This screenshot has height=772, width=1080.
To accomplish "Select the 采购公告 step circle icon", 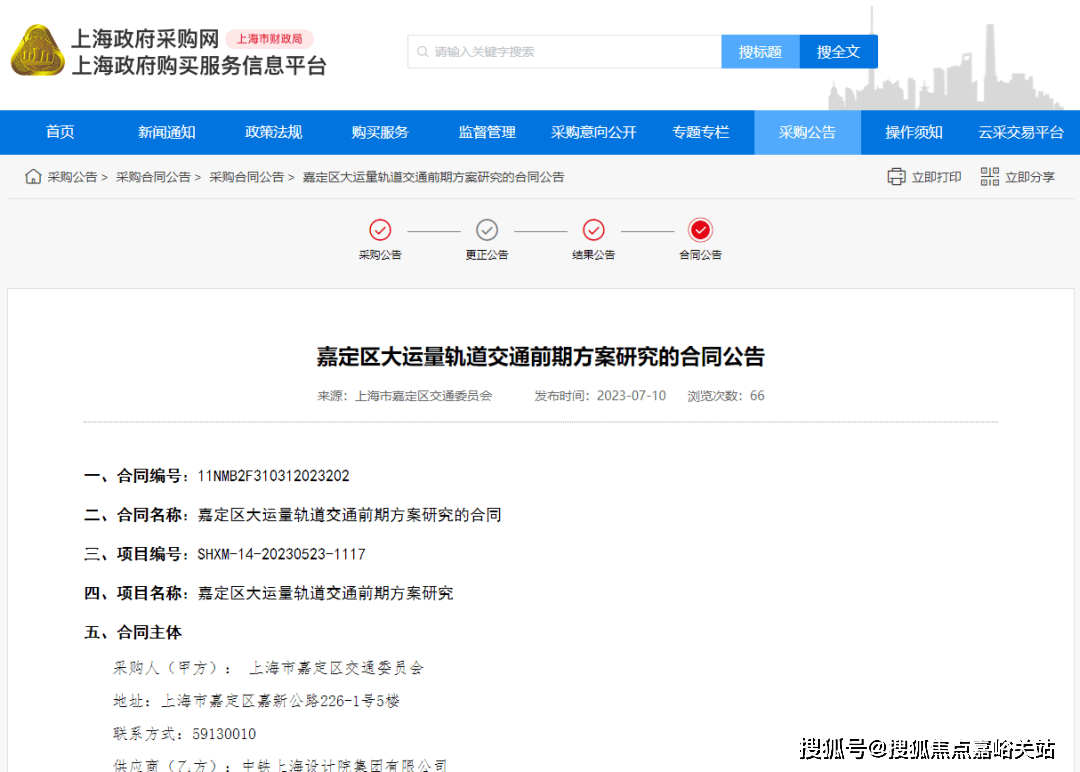I will click(380, 230).
